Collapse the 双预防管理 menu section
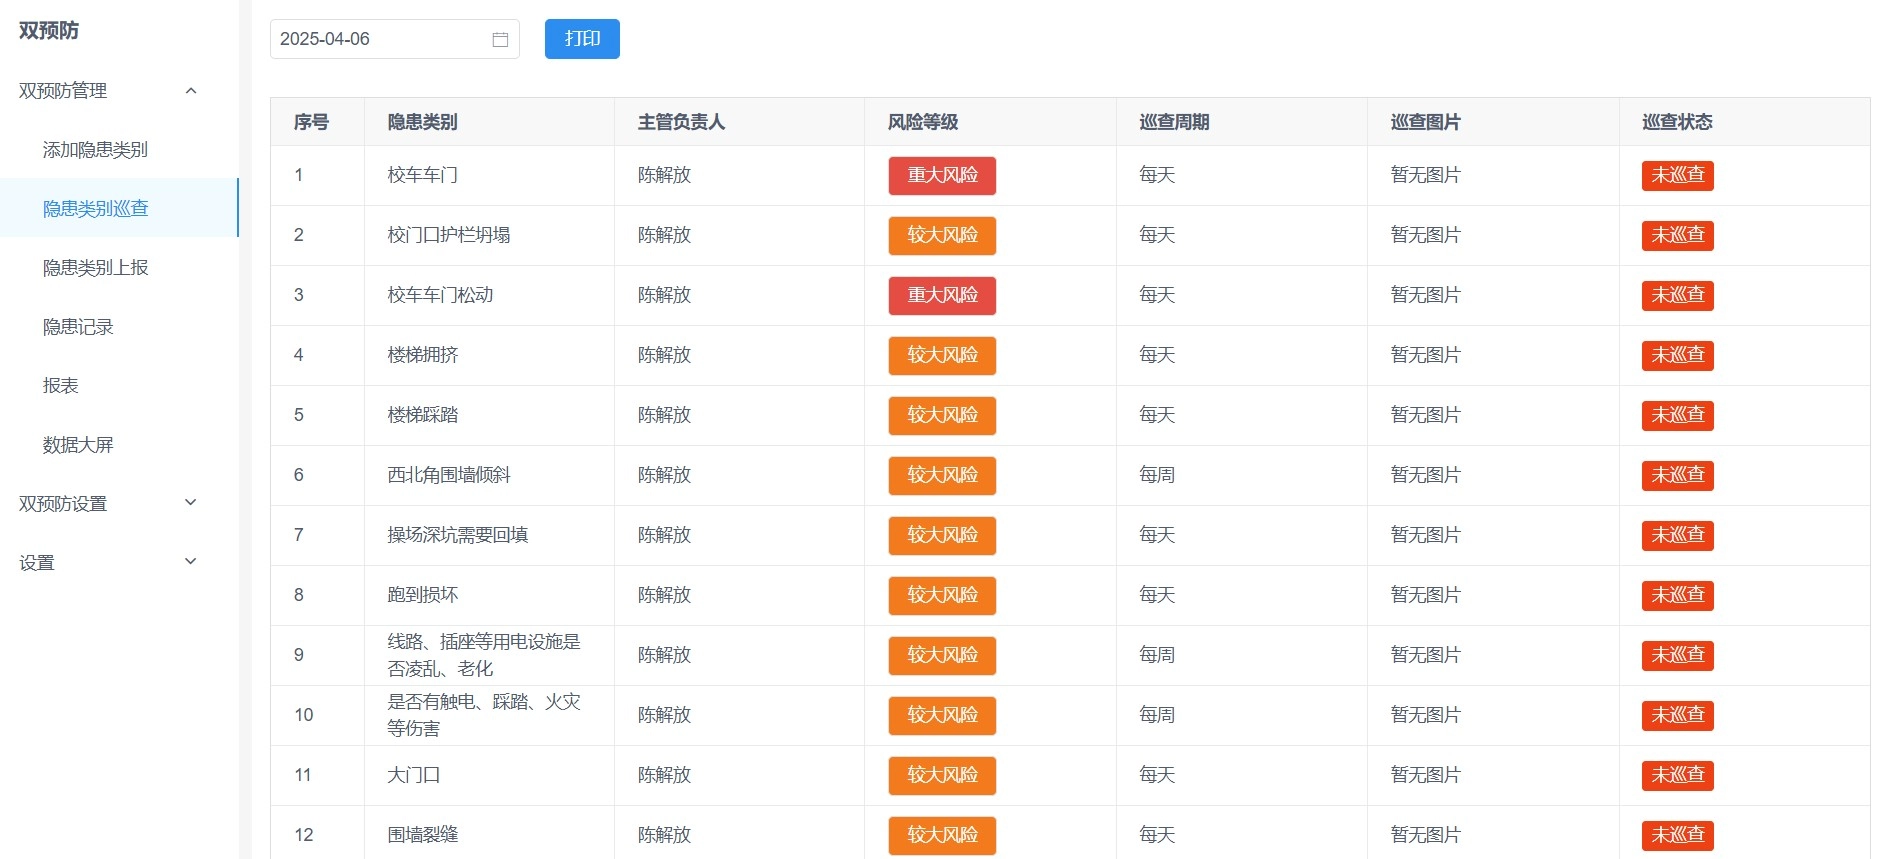This screenshot has width=1881, height=859. point(191,91)
